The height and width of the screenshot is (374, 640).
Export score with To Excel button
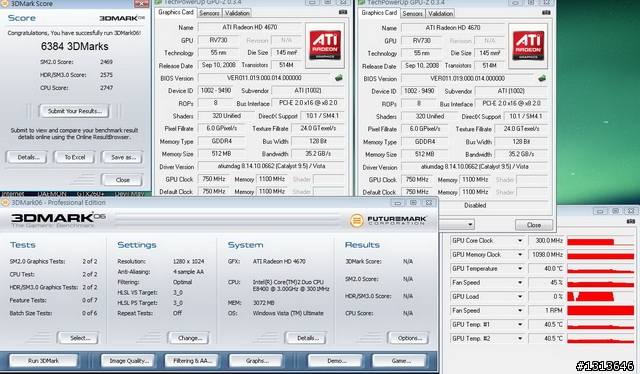pos(75,157)
